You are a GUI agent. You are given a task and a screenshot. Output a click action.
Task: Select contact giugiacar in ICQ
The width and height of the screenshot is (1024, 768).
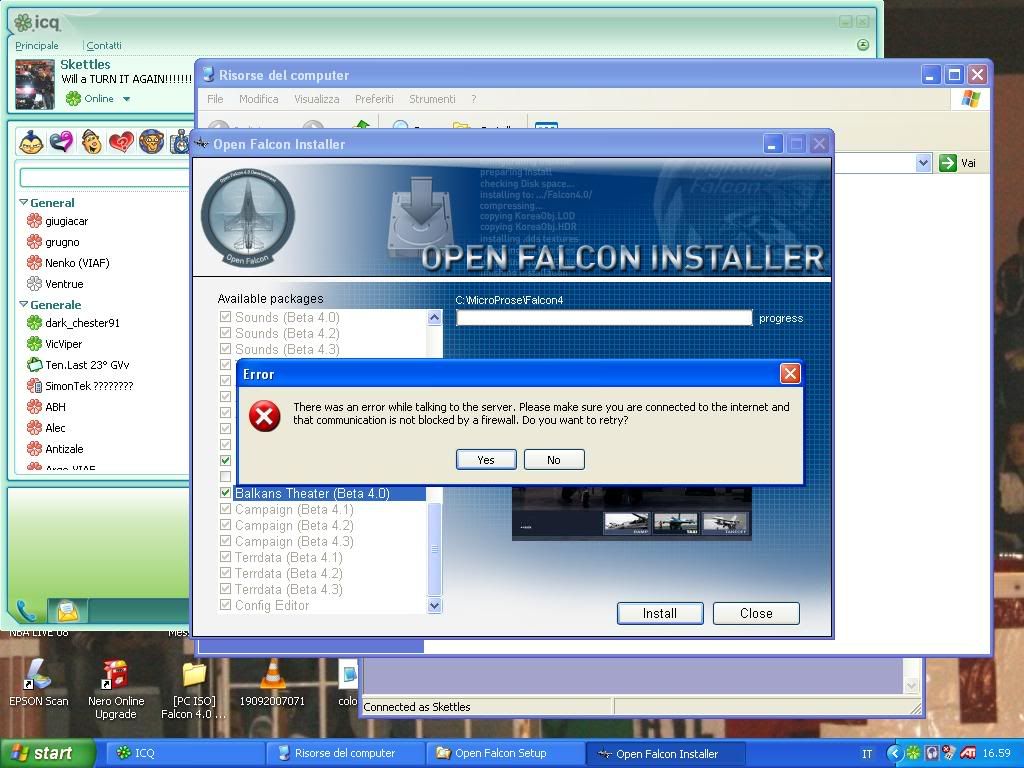66,221
